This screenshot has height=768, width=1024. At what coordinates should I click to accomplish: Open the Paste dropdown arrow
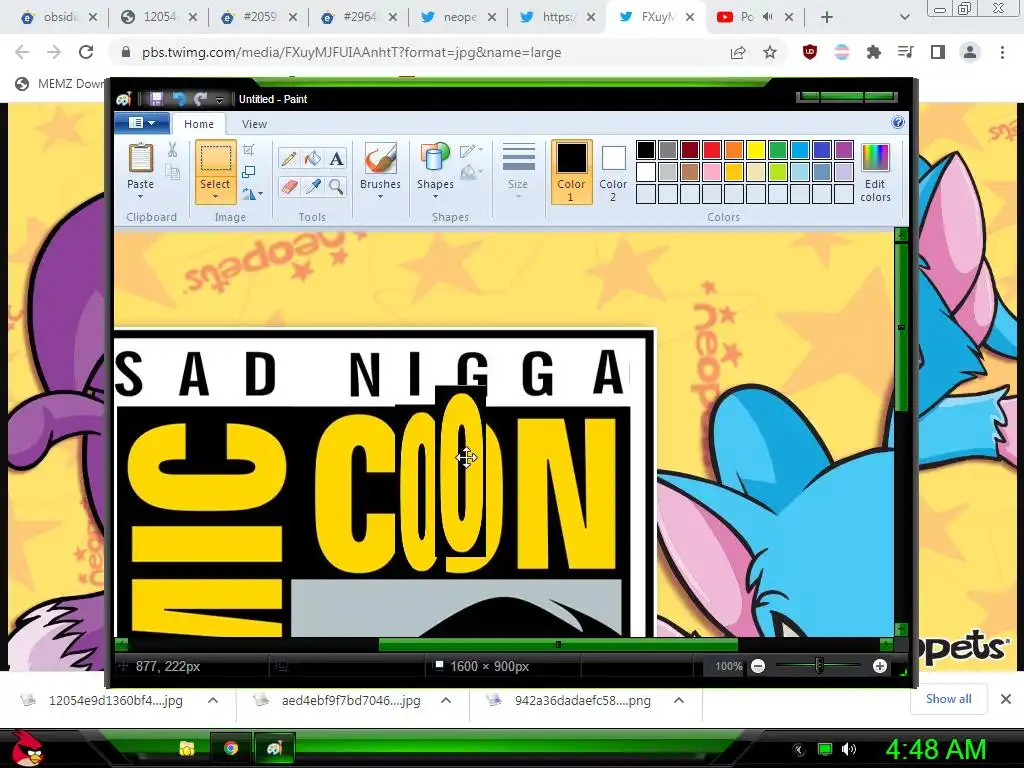coord(140,197)
